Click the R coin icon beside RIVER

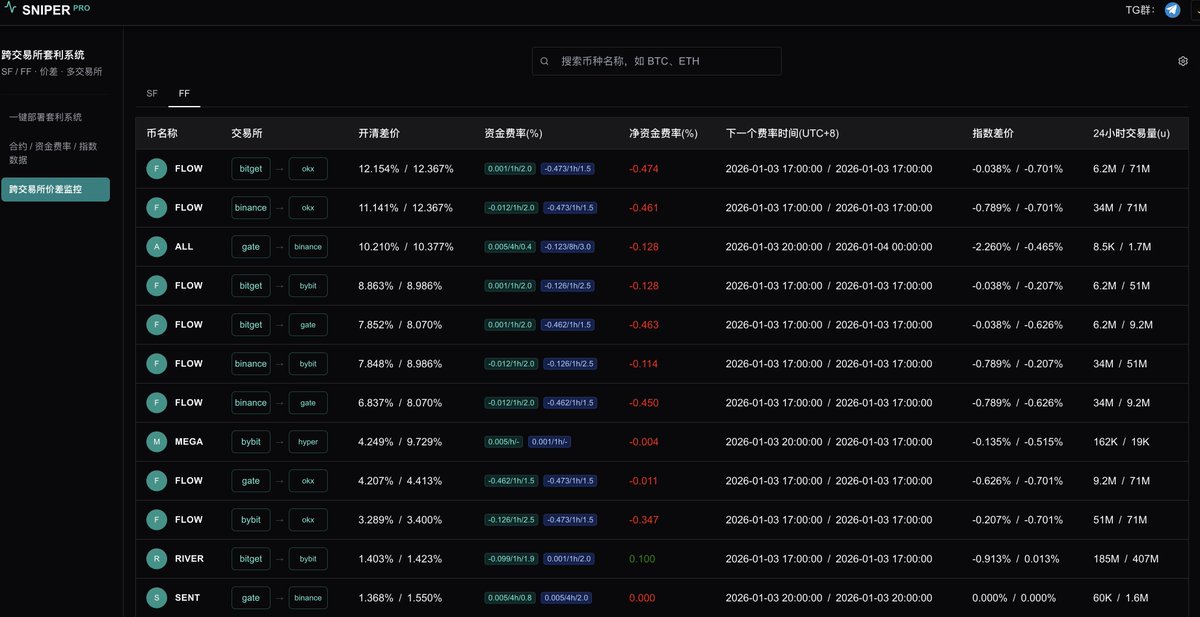pos(155,558)
